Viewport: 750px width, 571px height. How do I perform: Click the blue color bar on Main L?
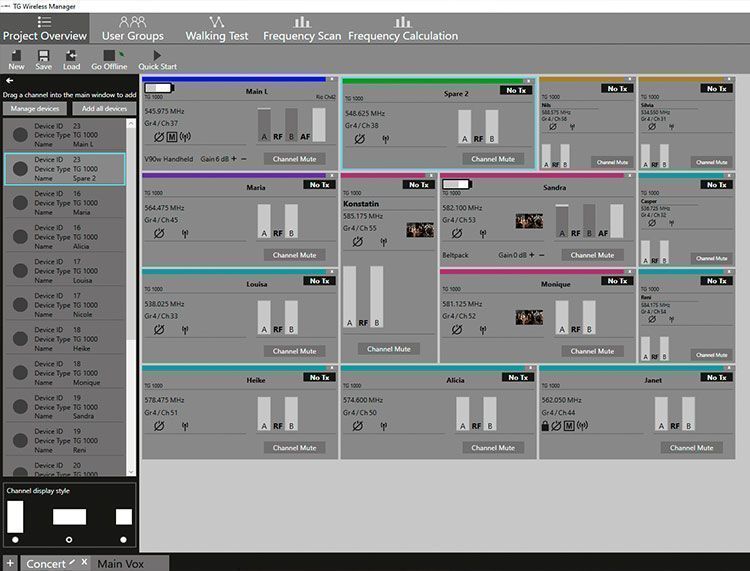click(x=234, y=79)
